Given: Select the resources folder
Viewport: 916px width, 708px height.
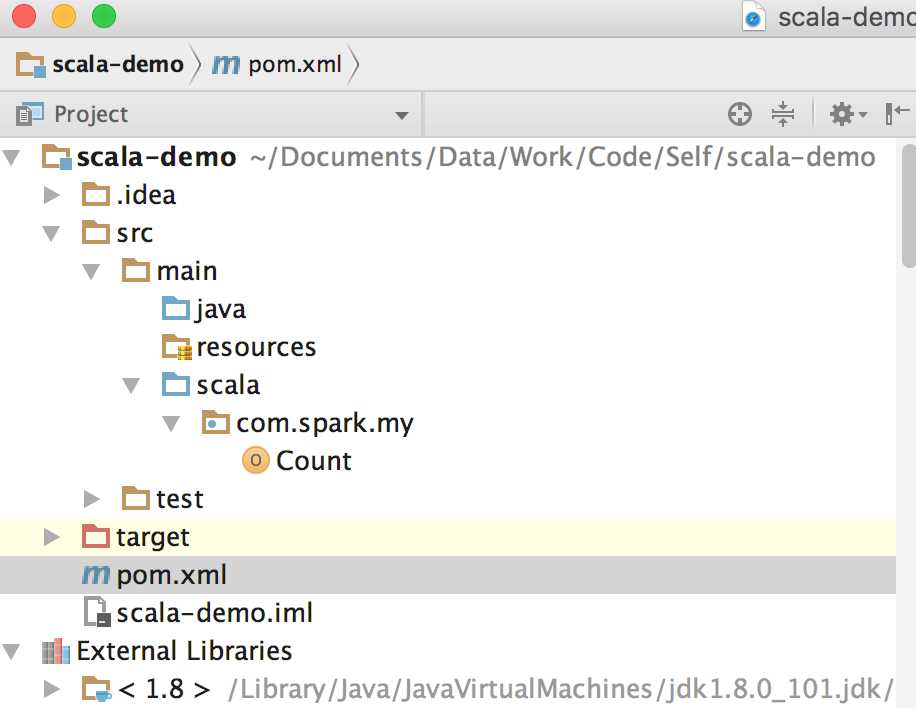Looking at the screenshot, I should pos(256,347).
